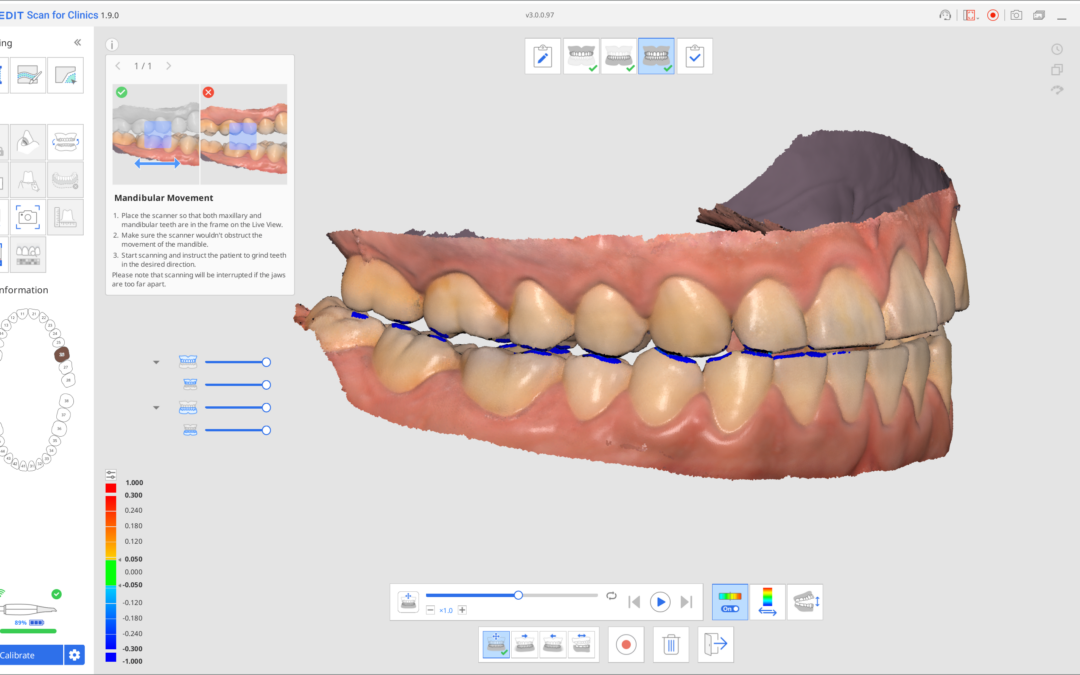
Task: Go to the maxilla scan stage tab
Action: (x=580, y=57)
